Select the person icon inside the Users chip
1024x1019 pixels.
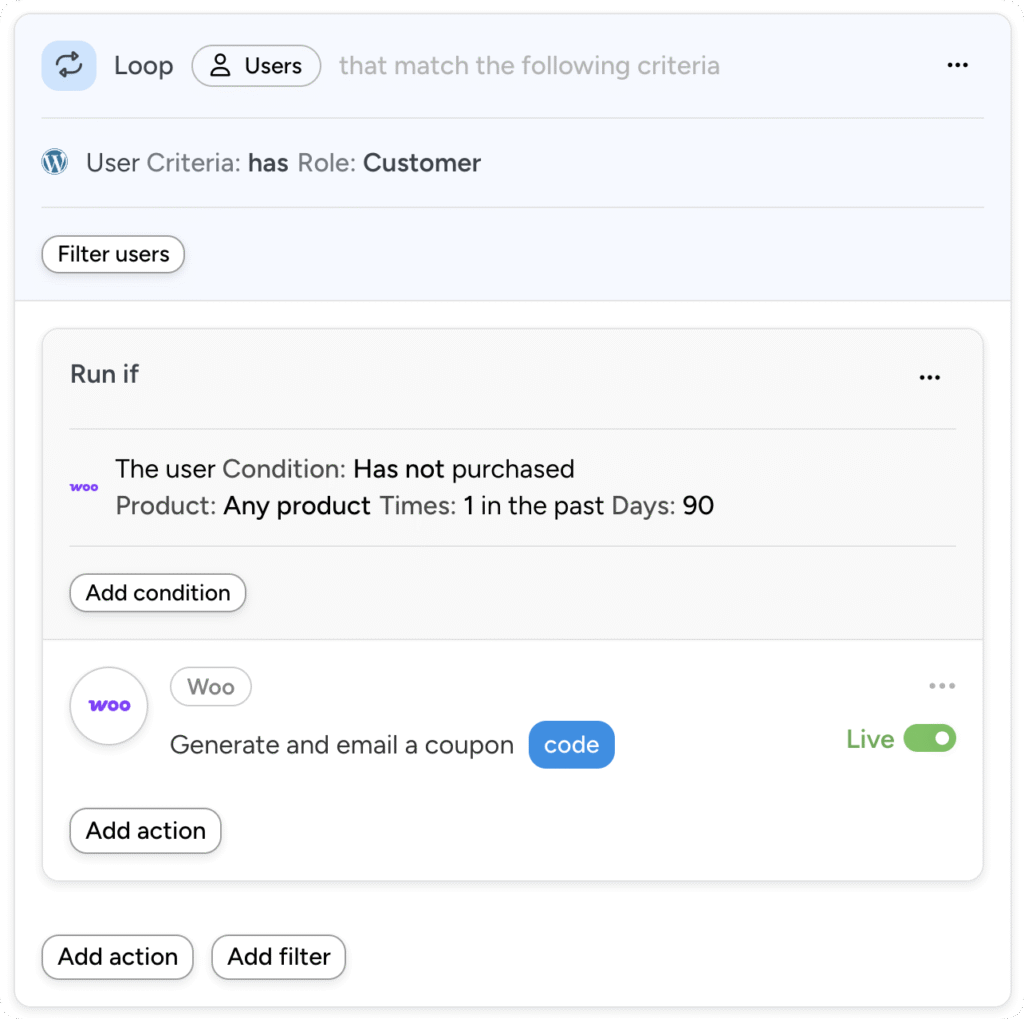(x=219, y=66)
